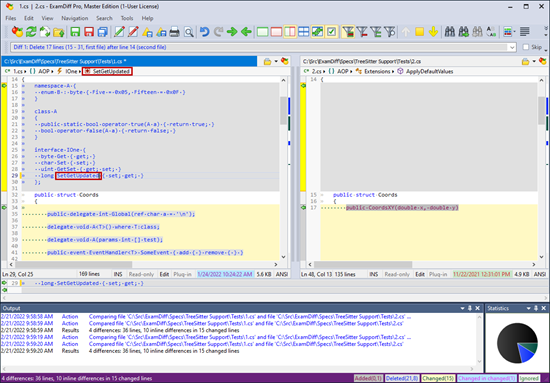
Task: Open Statistics panel dropdown arrow
Action: click(528, 308)
